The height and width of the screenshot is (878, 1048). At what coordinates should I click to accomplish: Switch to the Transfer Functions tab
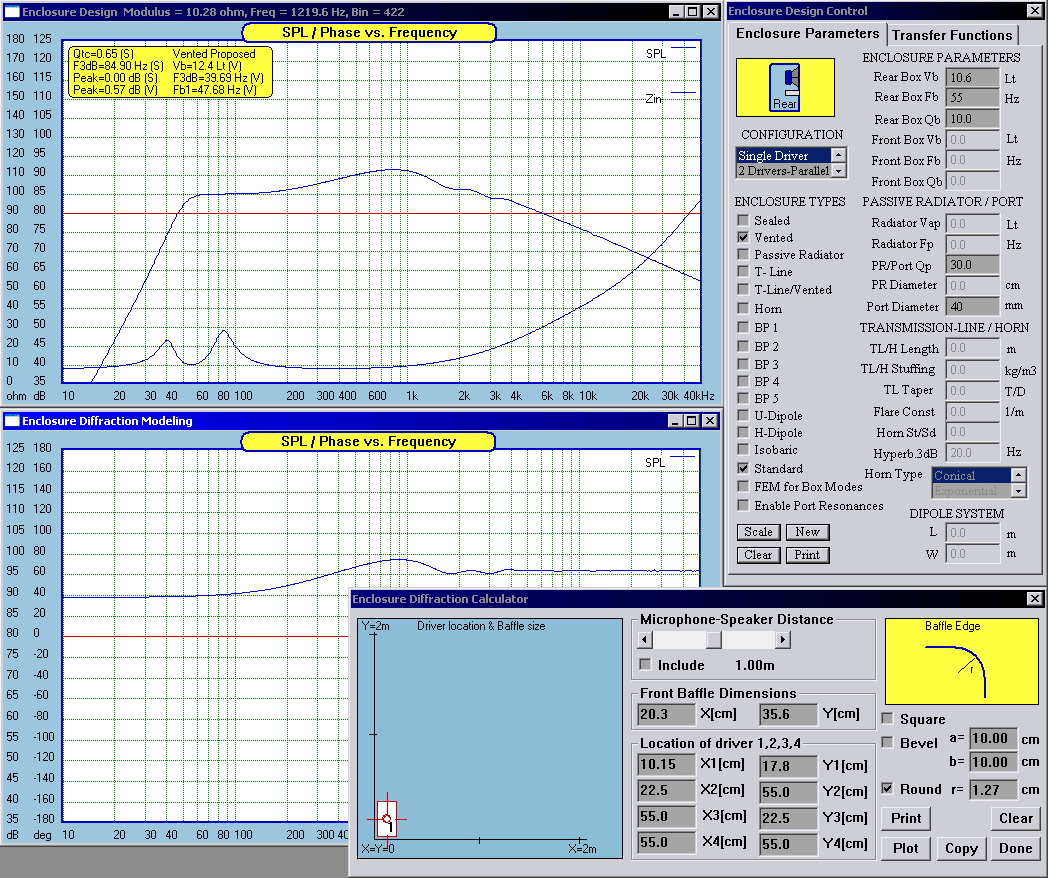tap(953, 35)
